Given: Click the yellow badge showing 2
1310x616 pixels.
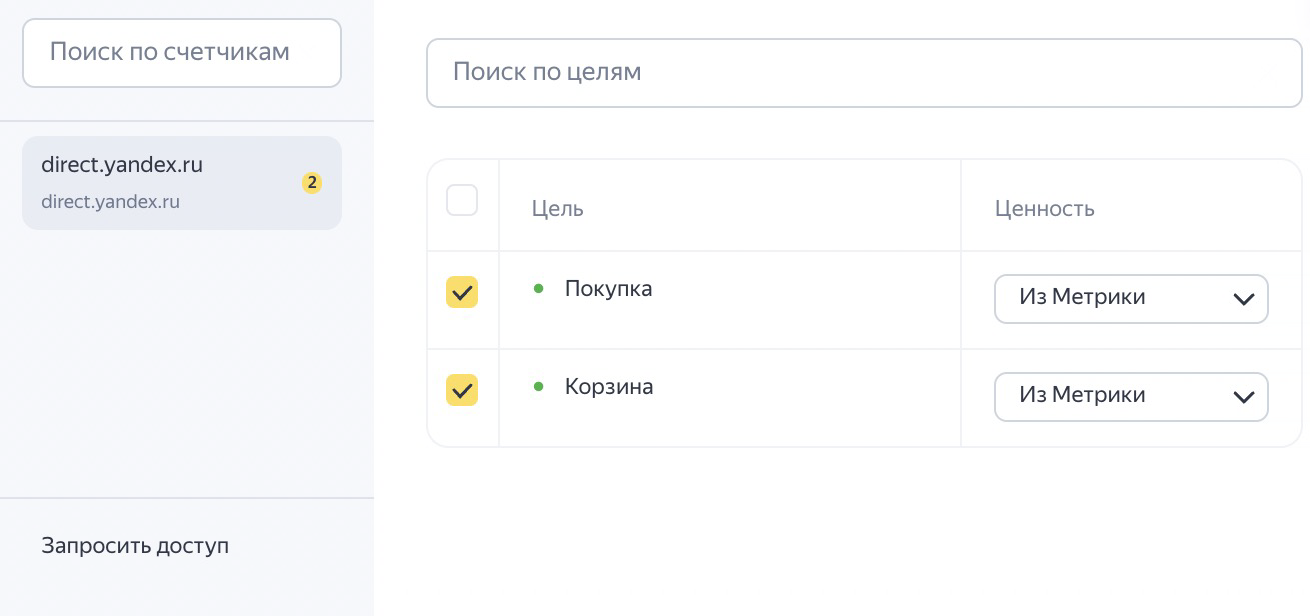Looking at the screenshot, I should (x=312, y=183).
